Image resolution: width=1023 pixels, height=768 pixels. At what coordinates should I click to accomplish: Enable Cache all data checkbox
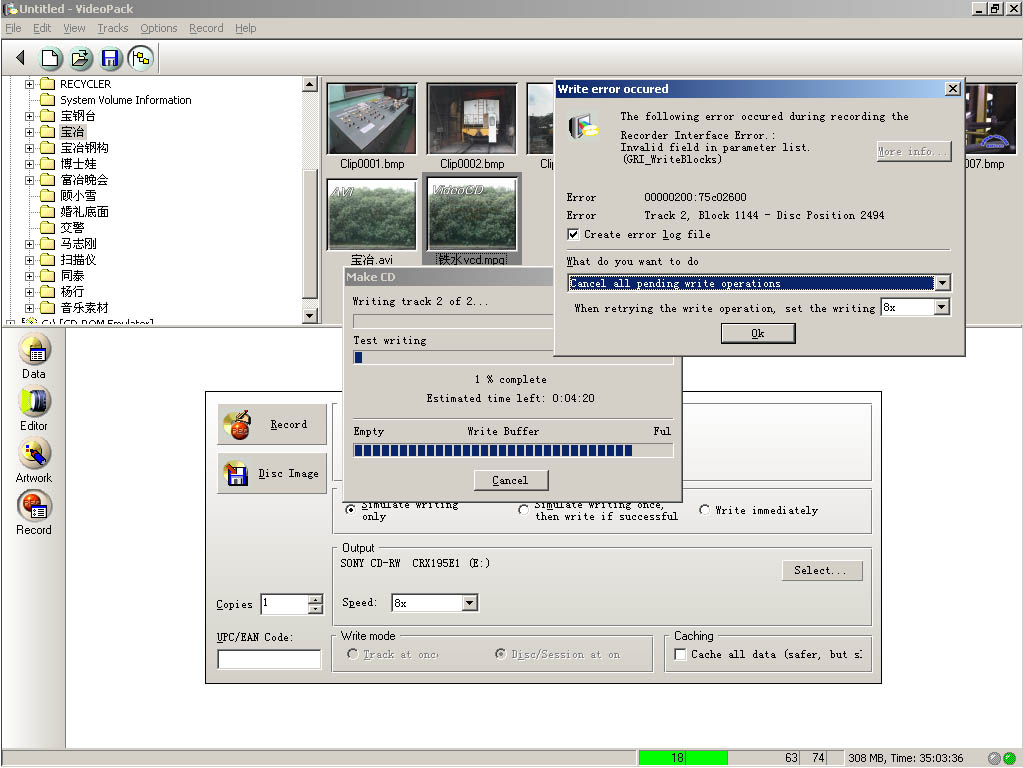tap(680, 654)
